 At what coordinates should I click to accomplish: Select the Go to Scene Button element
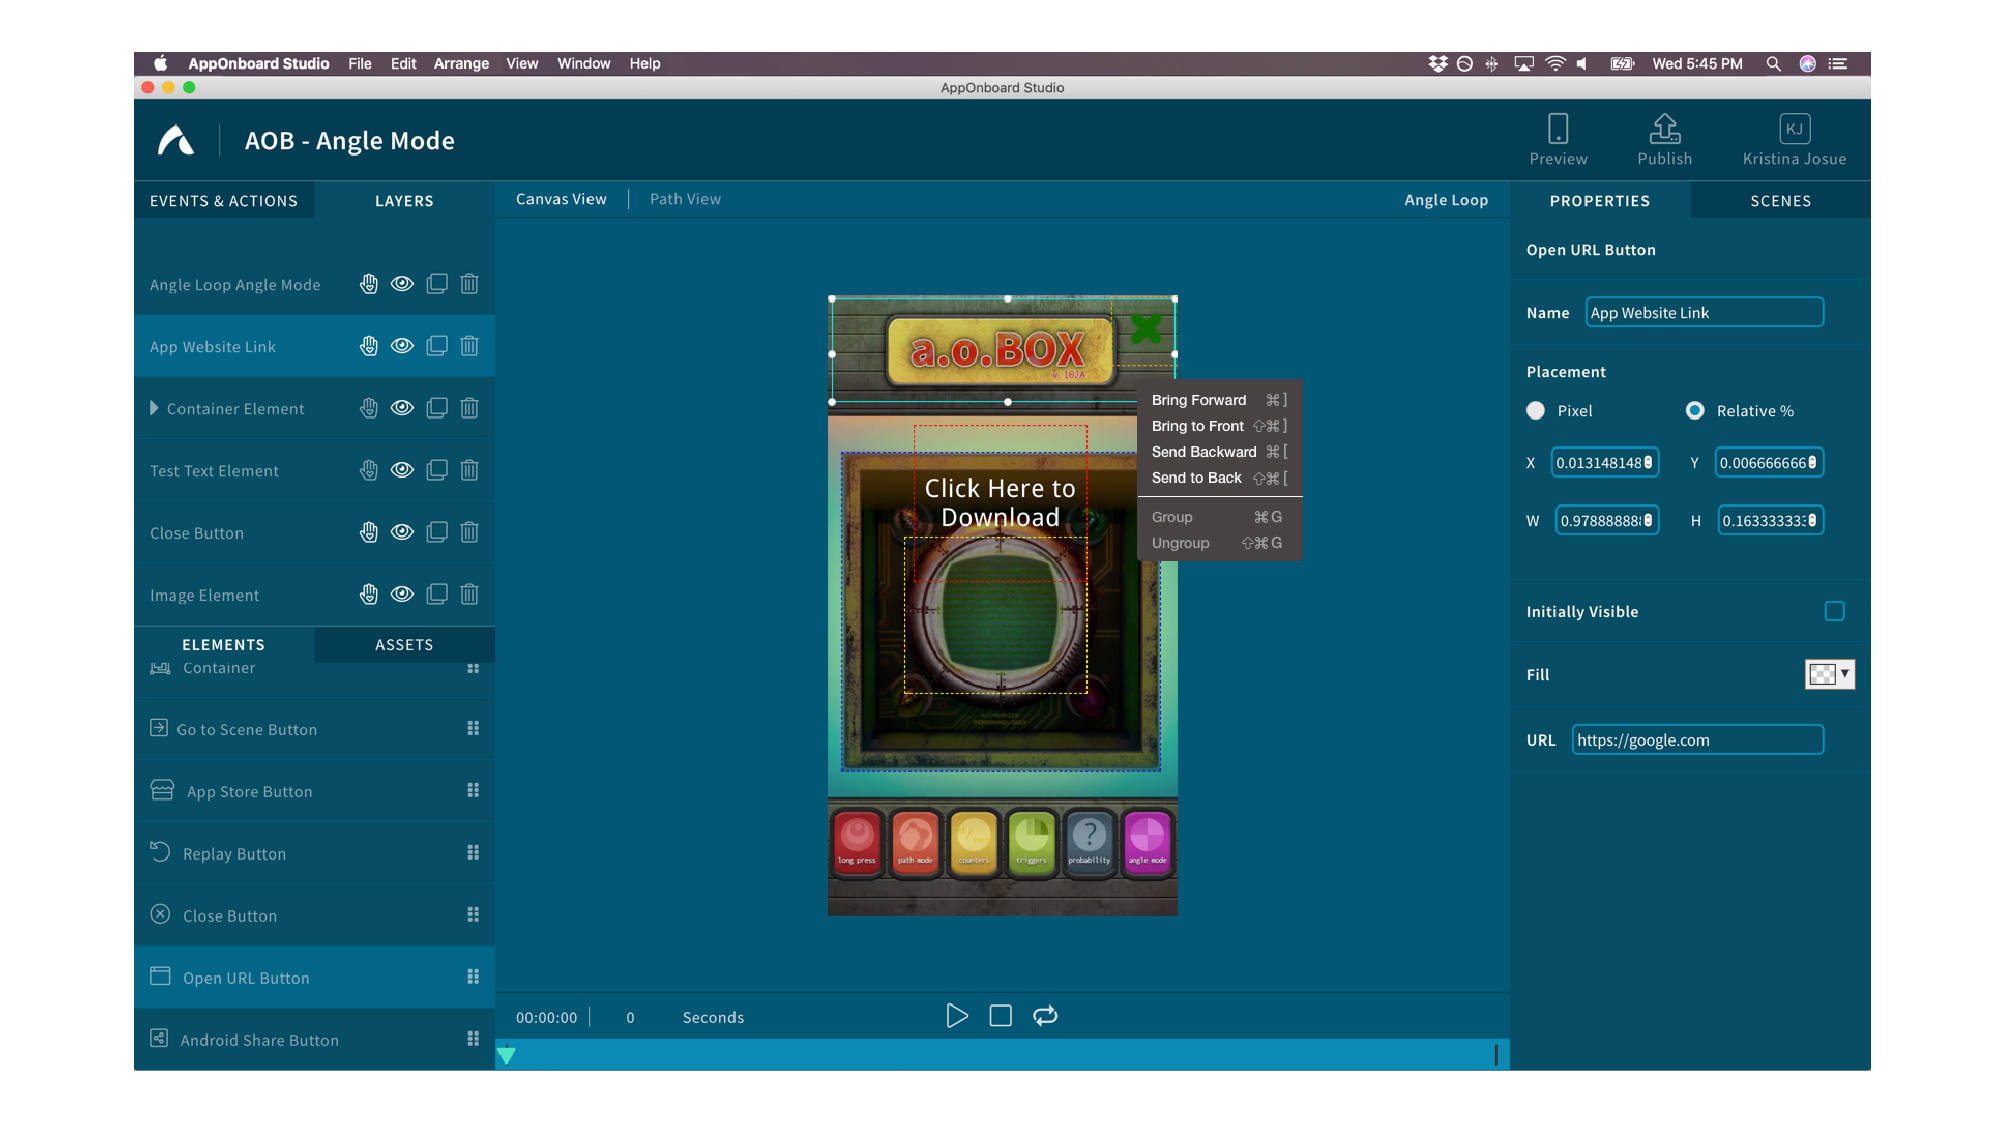coord(245,729)
